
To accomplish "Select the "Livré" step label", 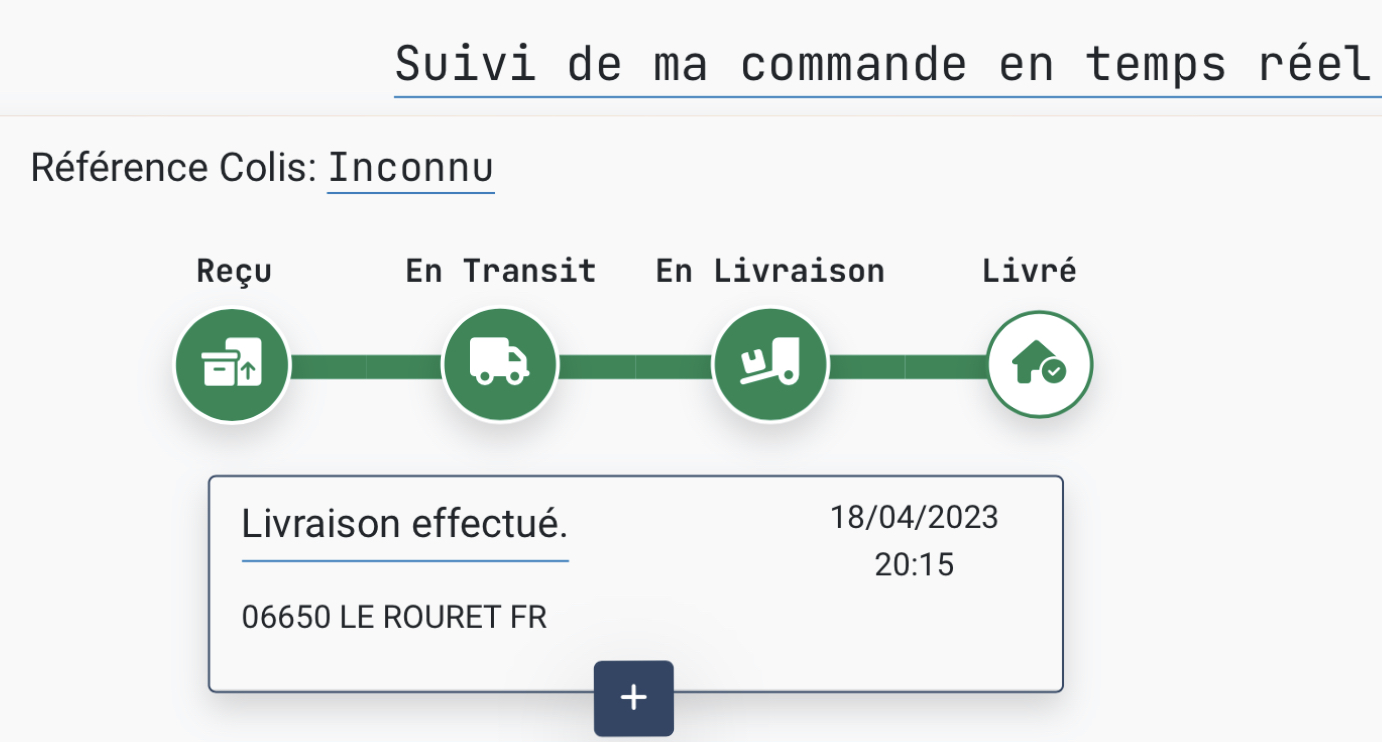I will pyautogui.click(x=1029, y=271).
